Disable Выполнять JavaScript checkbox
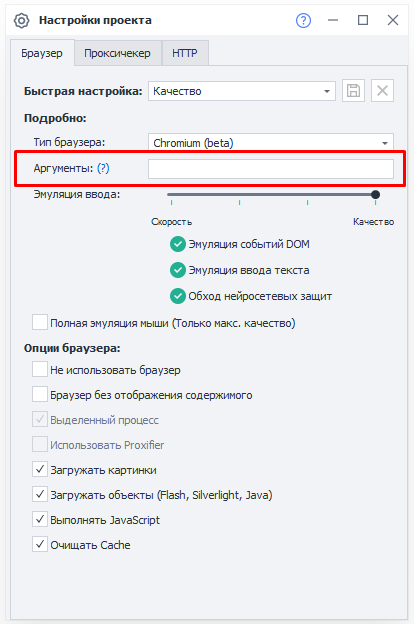414x624 pixels. click(40, 519)
